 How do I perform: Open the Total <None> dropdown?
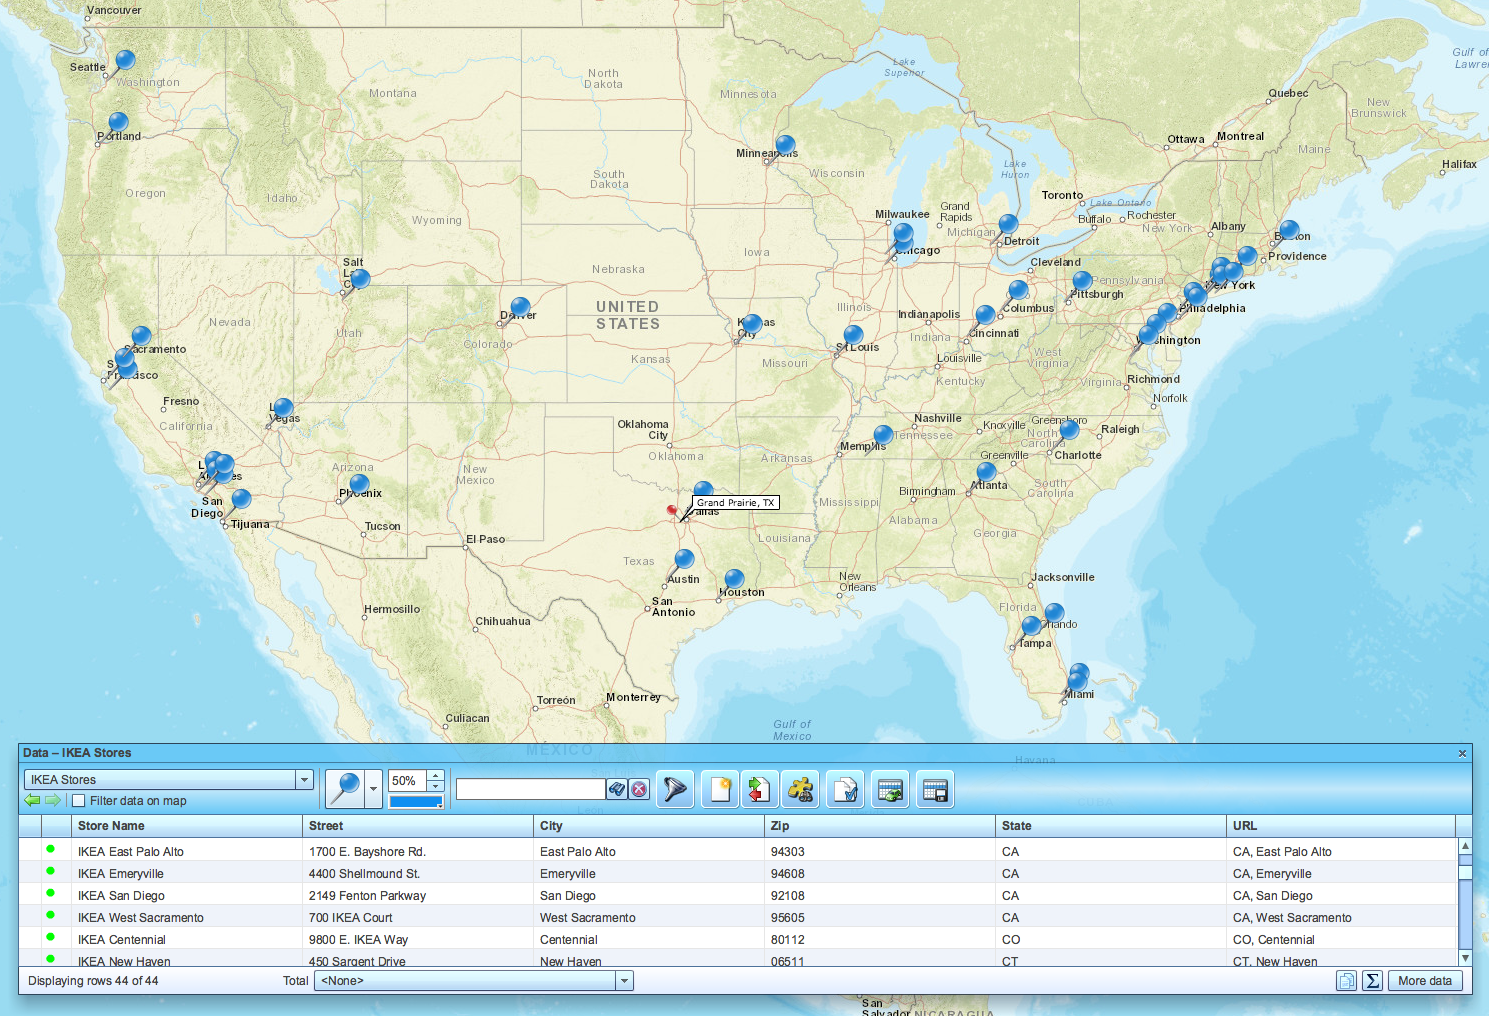click(624, 981)
